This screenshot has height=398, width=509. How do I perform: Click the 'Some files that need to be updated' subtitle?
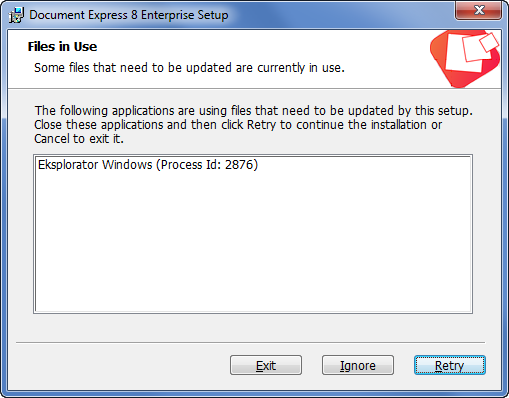[189, 68]
